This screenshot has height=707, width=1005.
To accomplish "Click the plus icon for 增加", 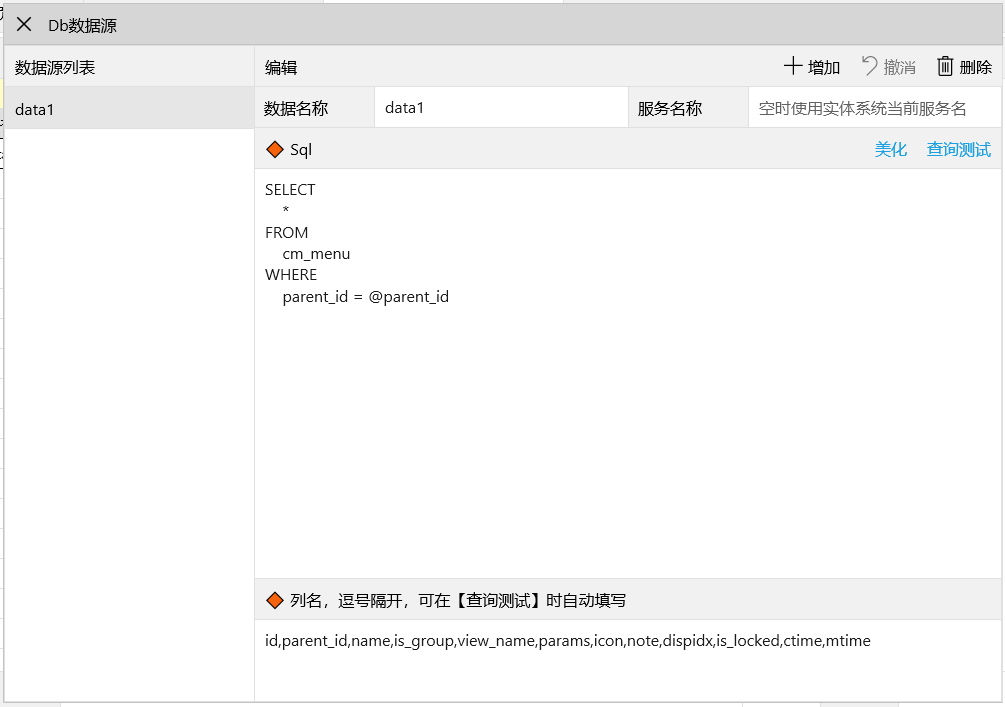I will (x=793, y=66).
